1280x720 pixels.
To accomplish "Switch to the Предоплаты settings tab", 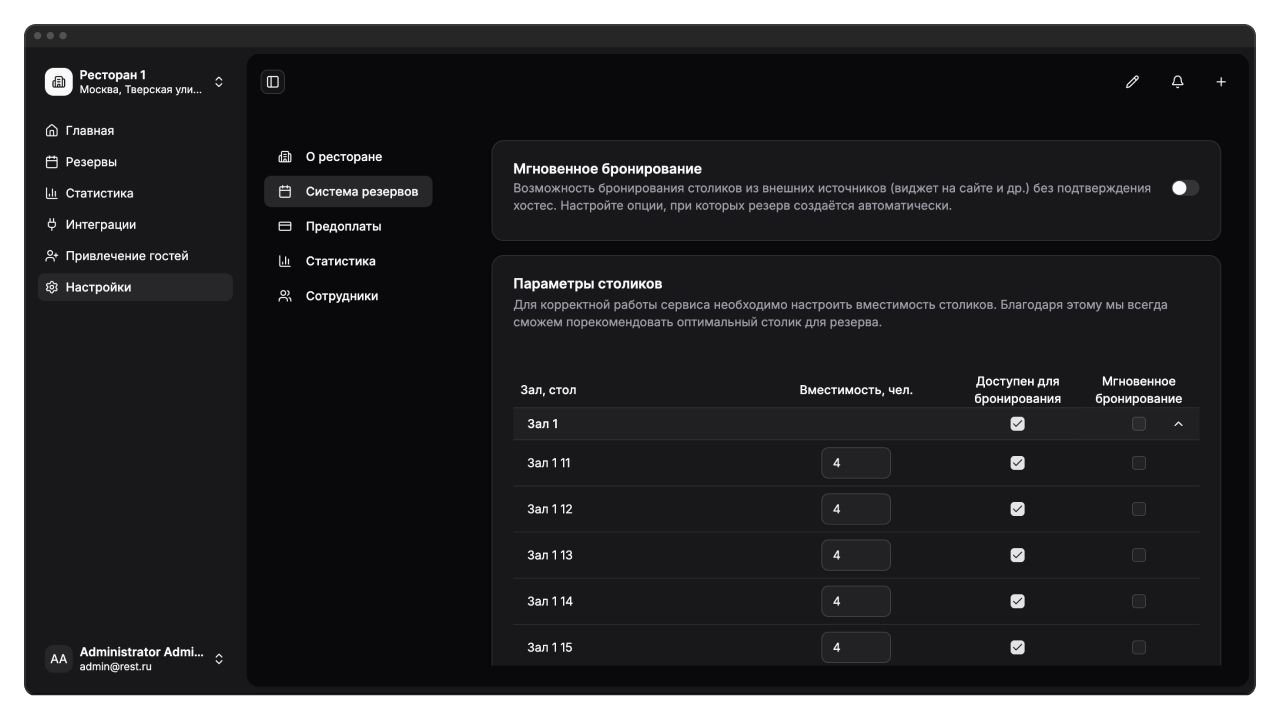I will pyautogui.click(x=343, y=226).
